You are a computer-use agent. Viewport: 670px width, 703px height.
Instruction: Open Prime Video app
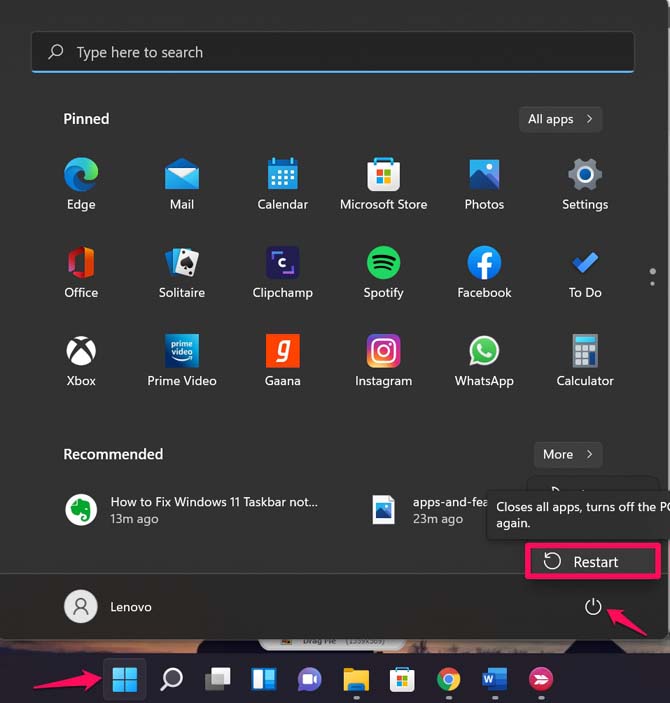coord(182,360)
